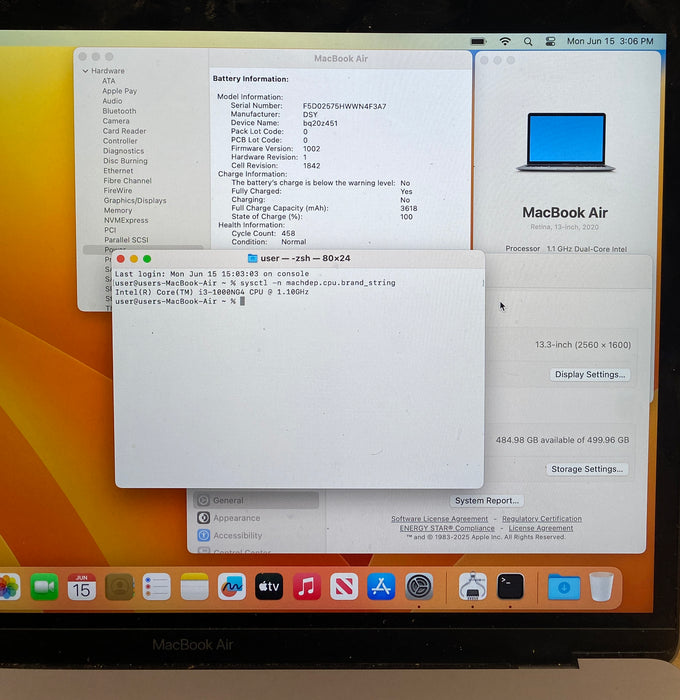Select Disc Burning in the Hardware list
Screen dimensions: 680x700
pos(125,161)
